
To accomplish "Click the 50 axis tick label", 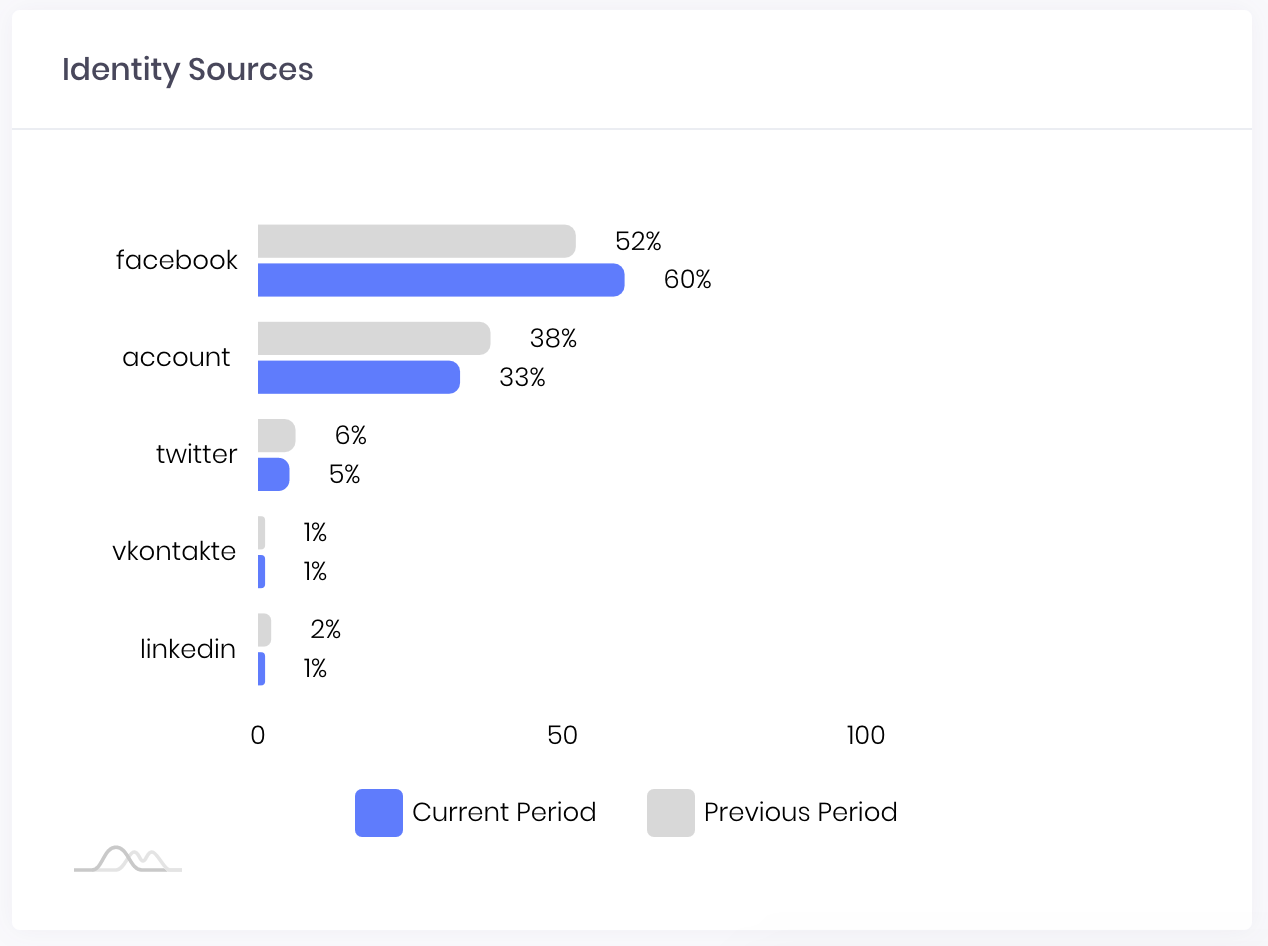I will click(x=563, y=735).
